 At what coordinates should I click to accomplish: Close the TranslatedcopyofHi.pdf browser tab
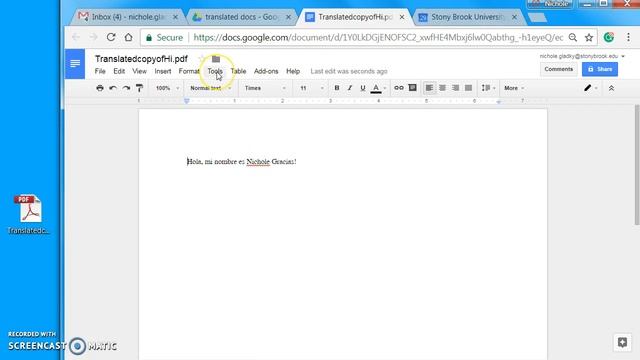click(402, 17)
